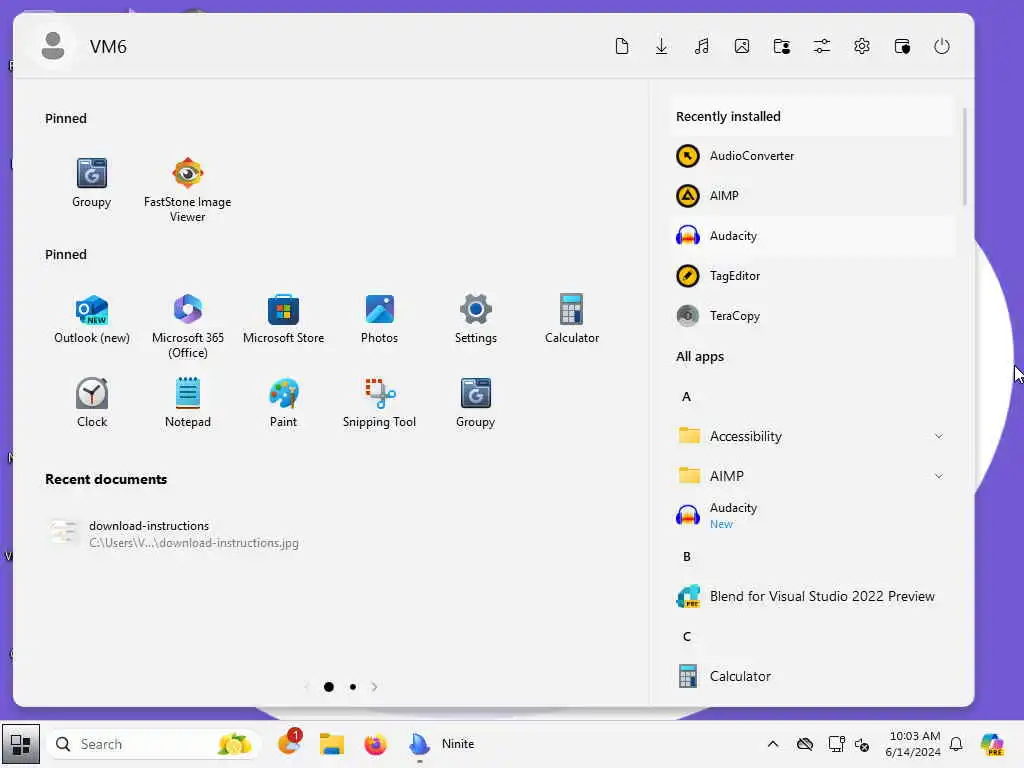
Task: Select first pinned page dot
Action: coord(328,687)
